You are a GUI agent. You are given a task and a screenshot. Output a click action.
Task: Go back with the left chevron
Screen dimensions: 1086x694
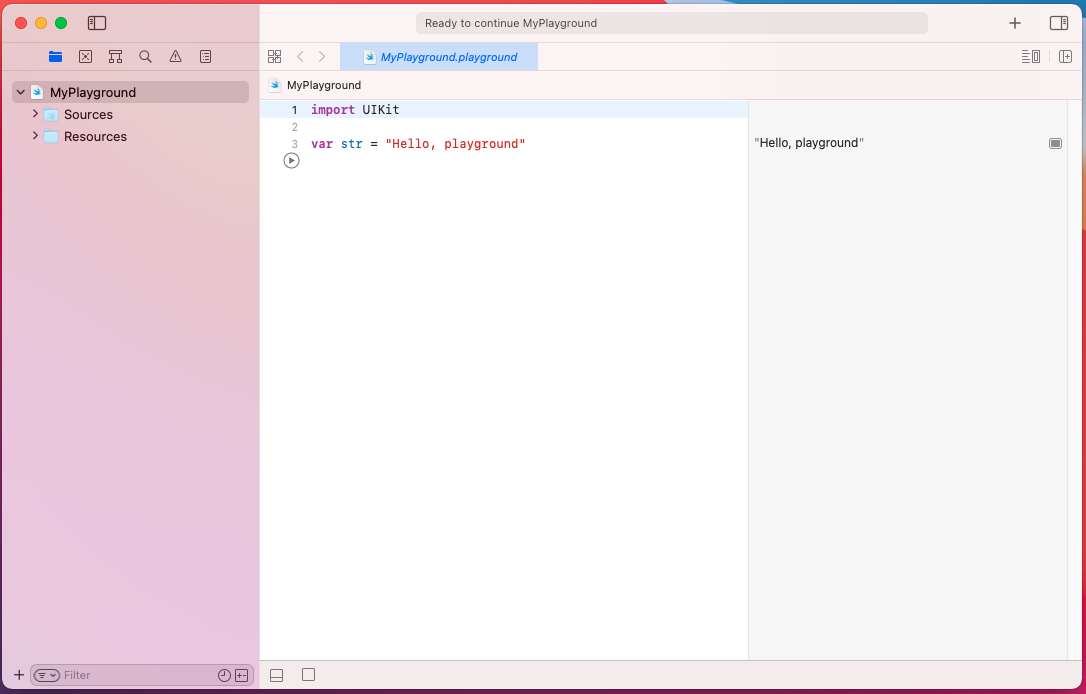click(300, 57)
